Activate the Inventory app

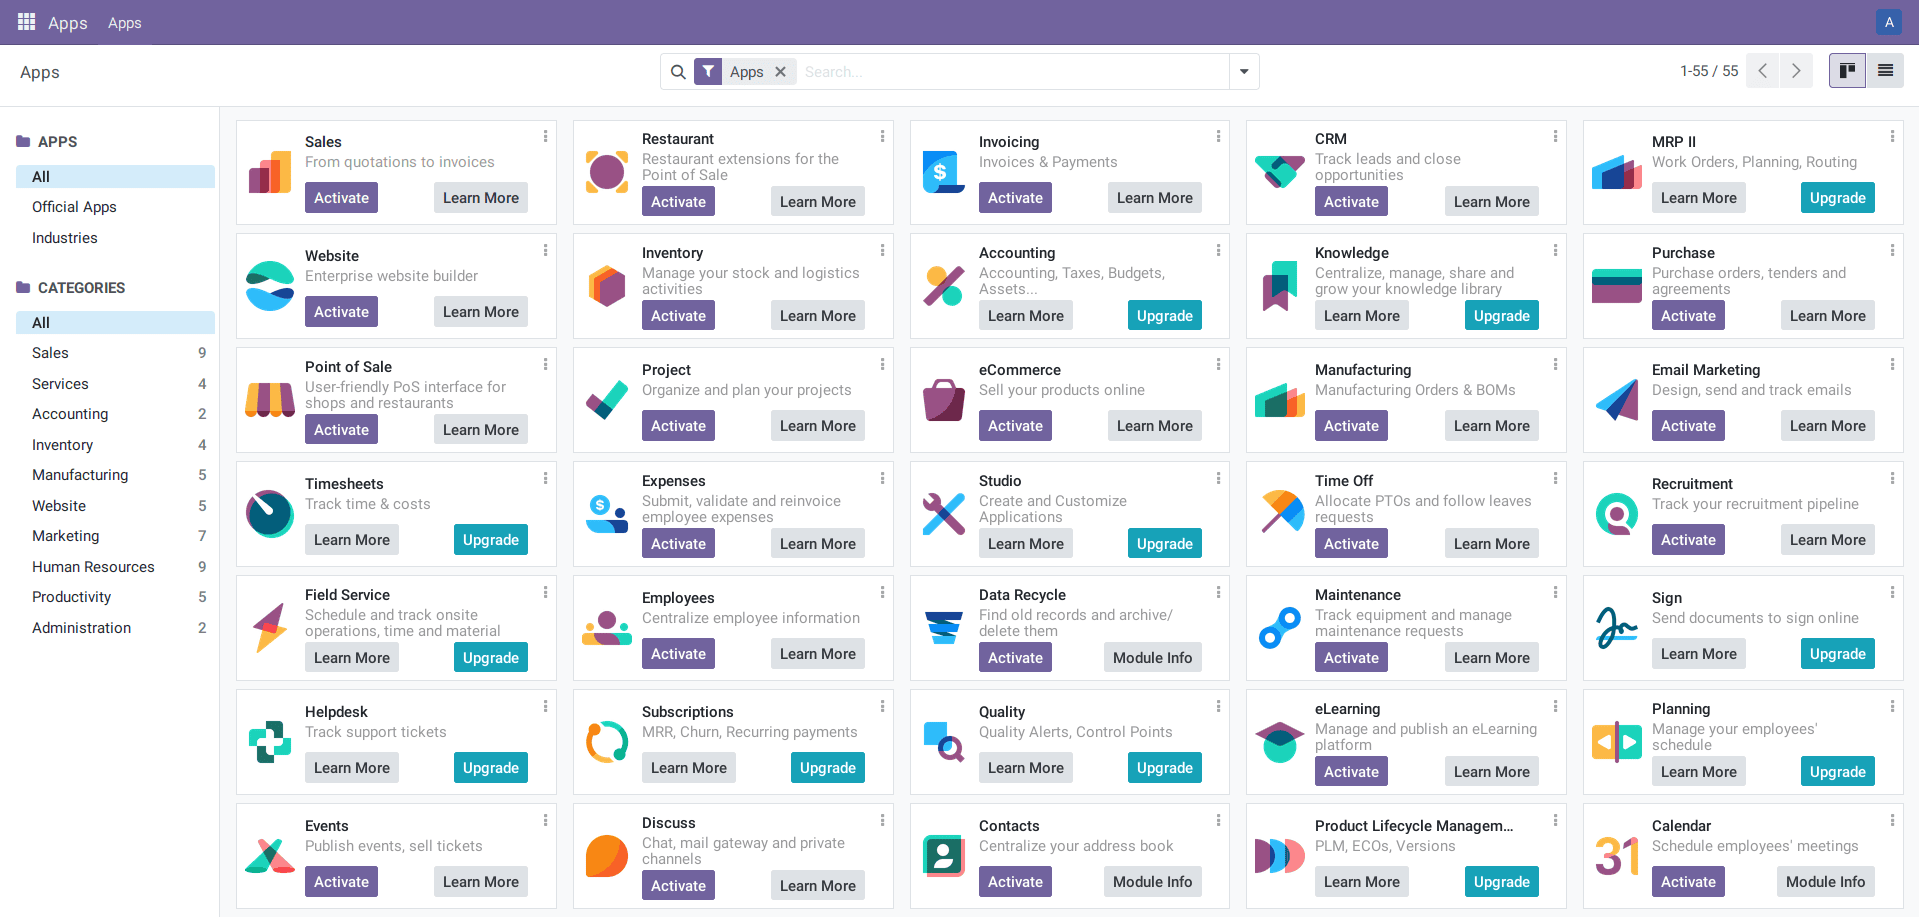678,316
